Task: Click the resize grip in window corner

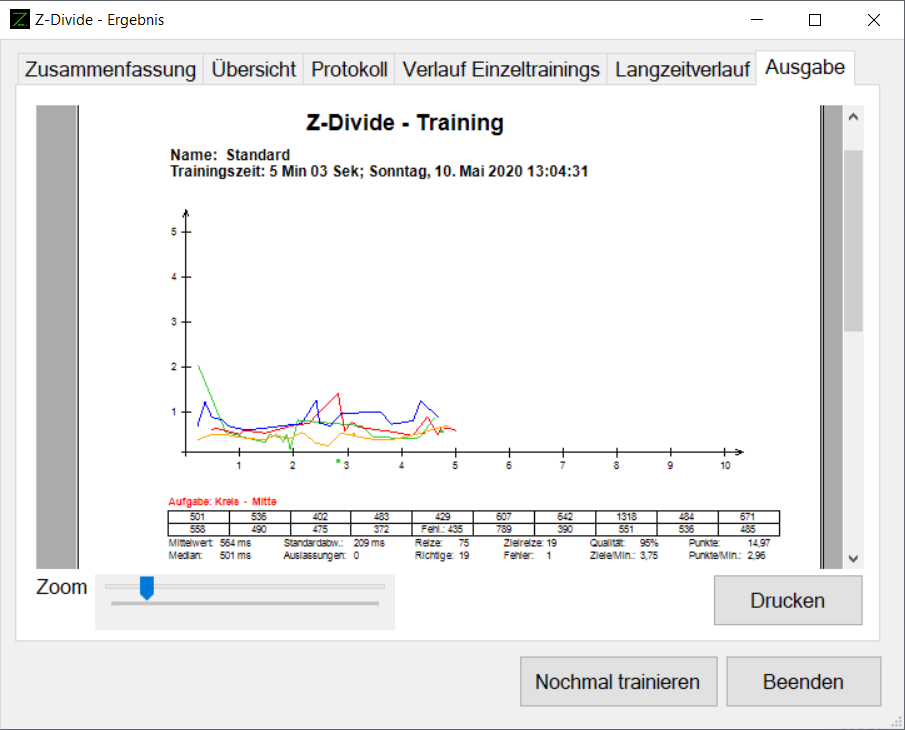Action: (896, 721)
